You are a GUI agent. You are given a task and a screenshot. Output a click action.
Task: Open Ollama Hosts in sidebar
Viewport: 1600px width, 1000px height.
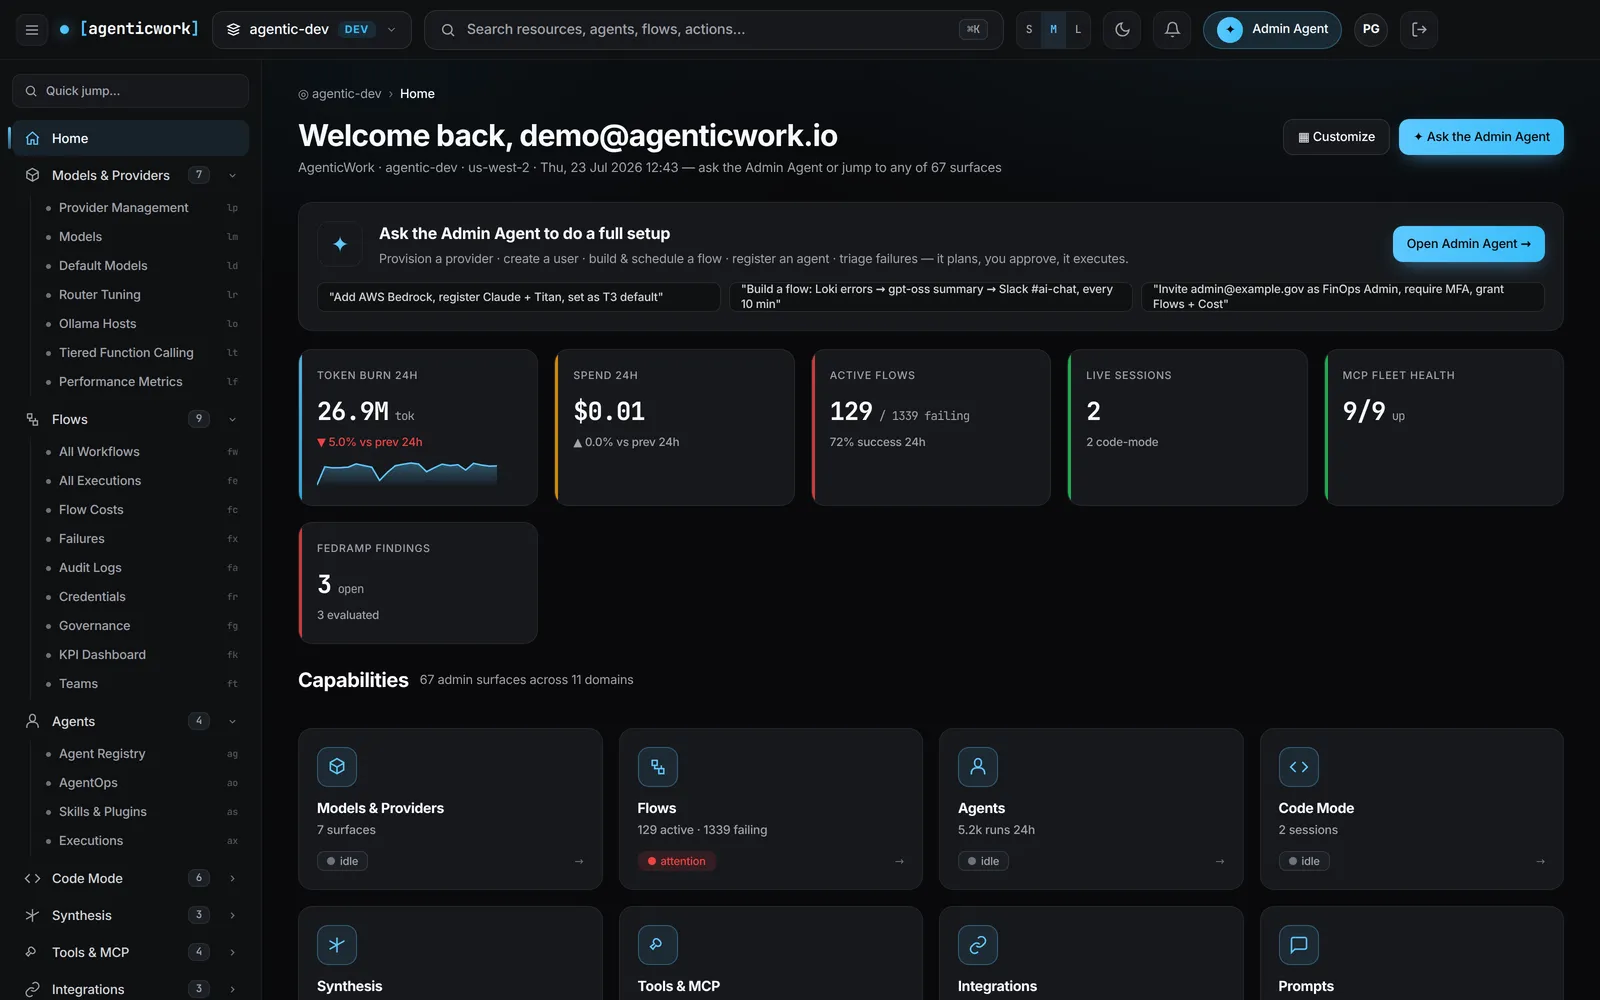click(x=140, y=324)
